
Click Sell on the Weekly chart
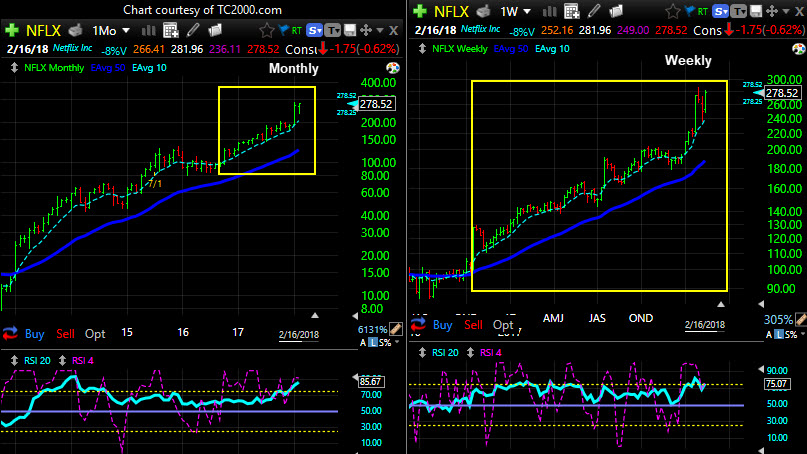tap(473, 325)
